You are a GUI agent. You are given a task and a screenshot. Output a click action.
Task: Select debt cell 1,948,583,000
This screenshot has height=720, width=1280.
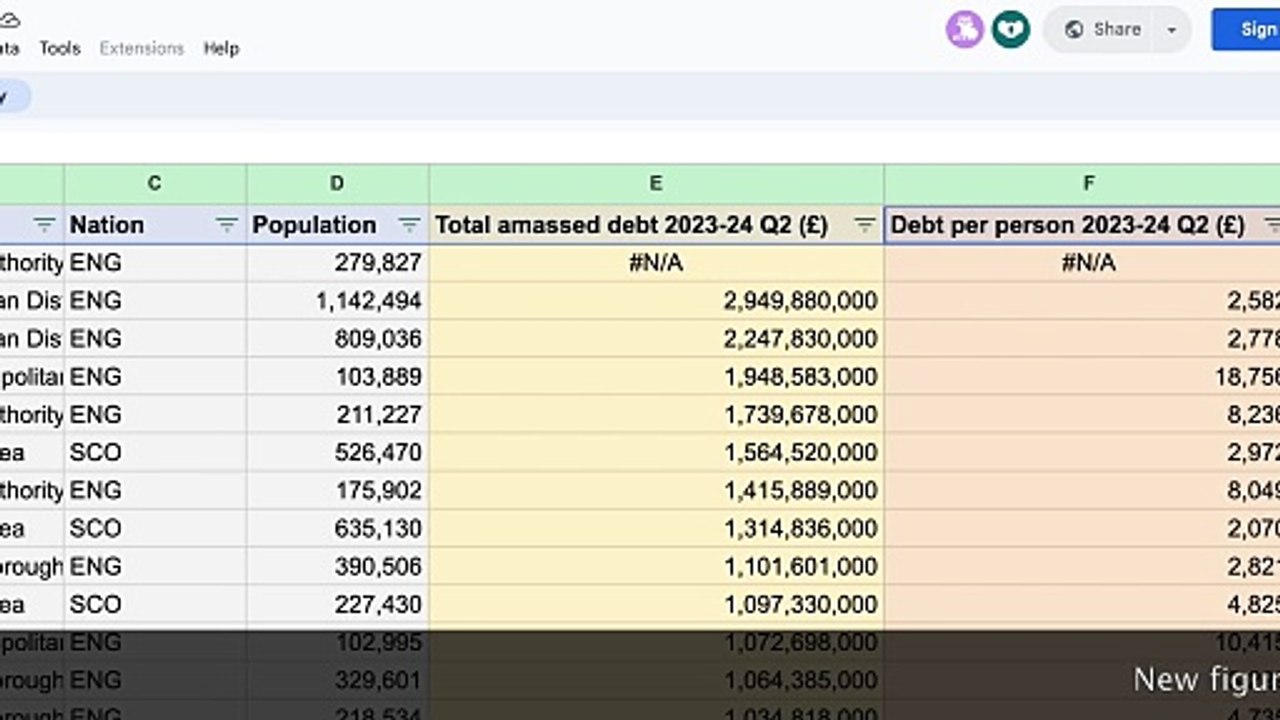(x=656, y=377)
